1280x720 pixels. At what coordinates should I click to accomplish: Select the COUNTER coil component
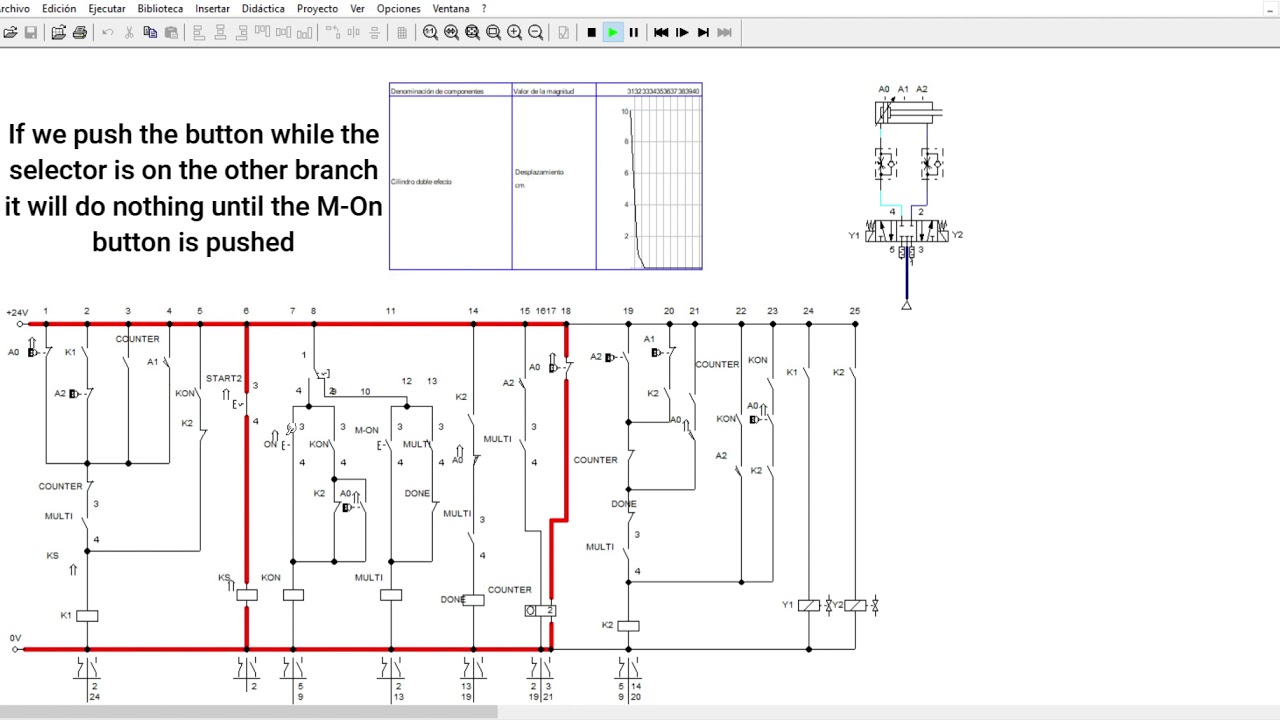pos(540,610)
